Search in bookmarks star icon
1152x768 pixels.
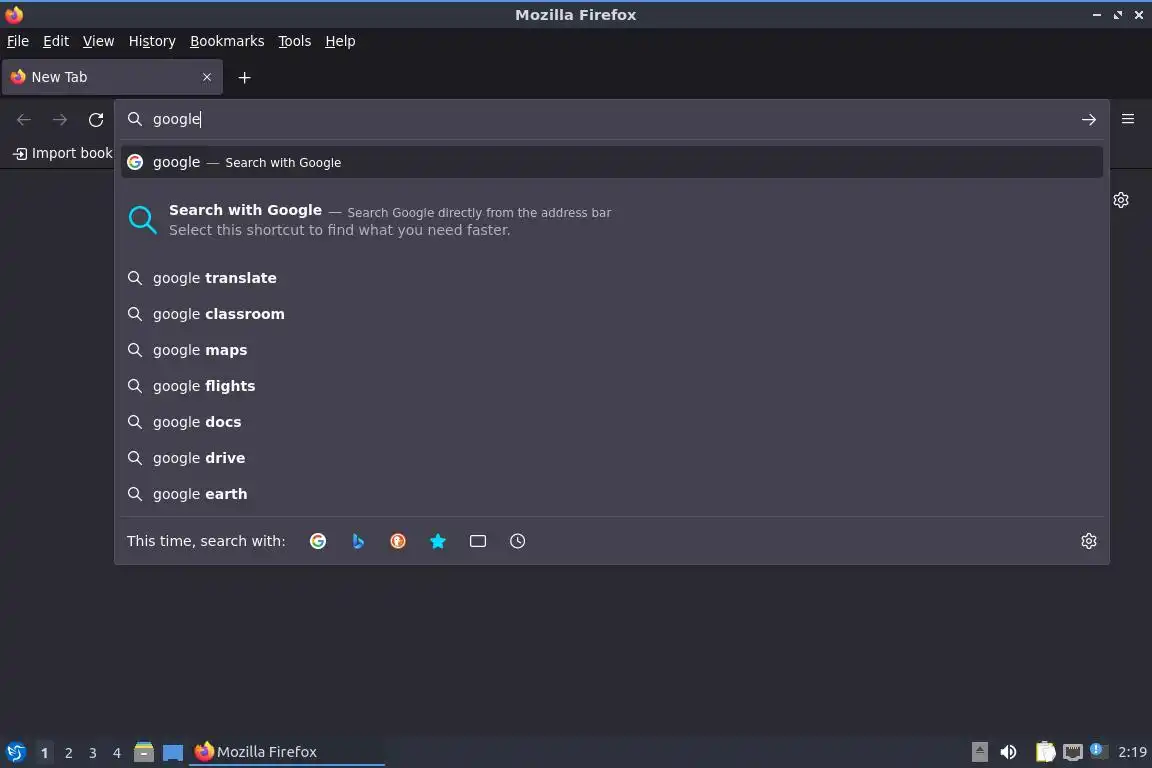(438, 541)
